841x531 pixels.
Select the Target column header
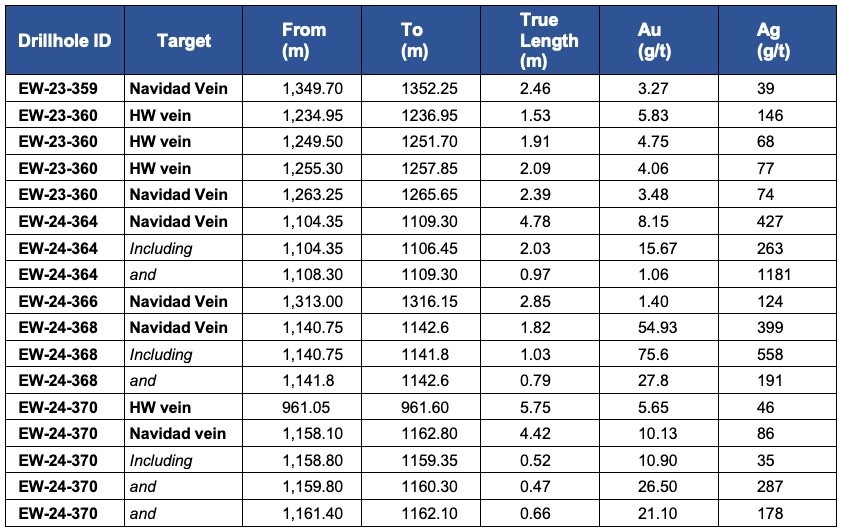tap(184, 40)
